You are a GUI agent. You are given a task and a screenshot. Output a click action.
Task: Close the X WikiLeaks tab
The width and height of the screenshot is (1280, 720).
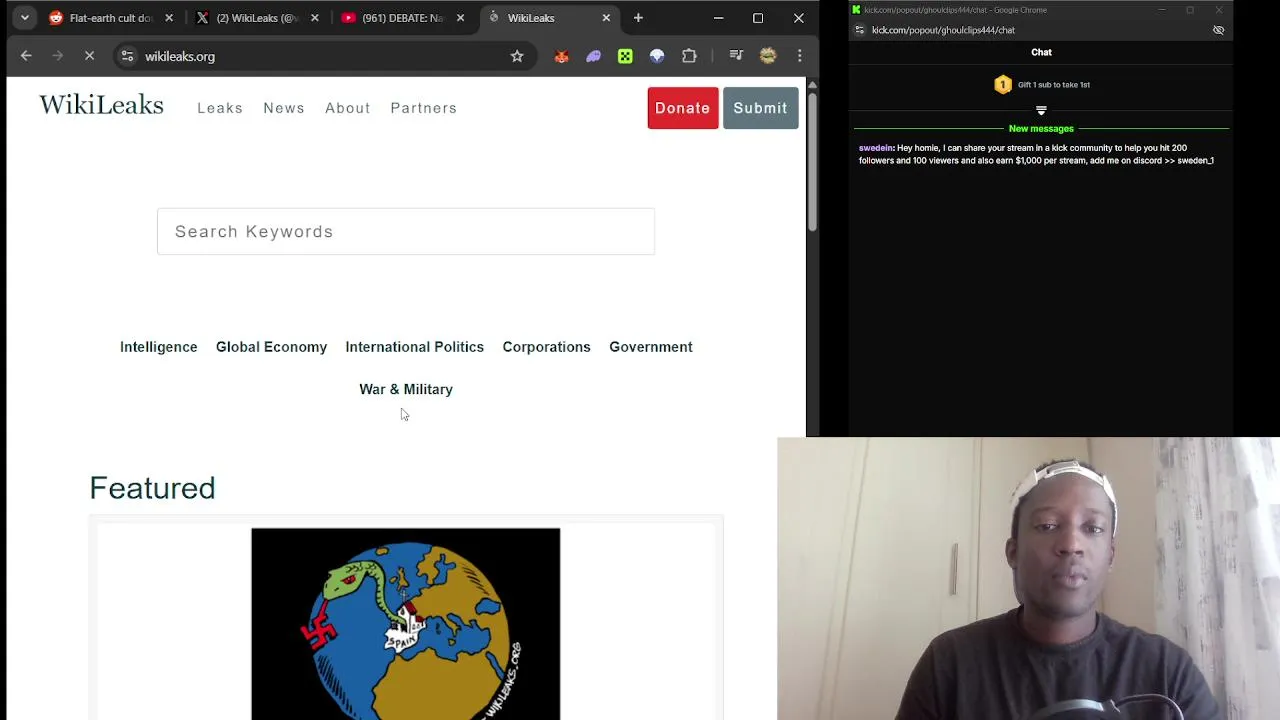click(x=315, y=18)
